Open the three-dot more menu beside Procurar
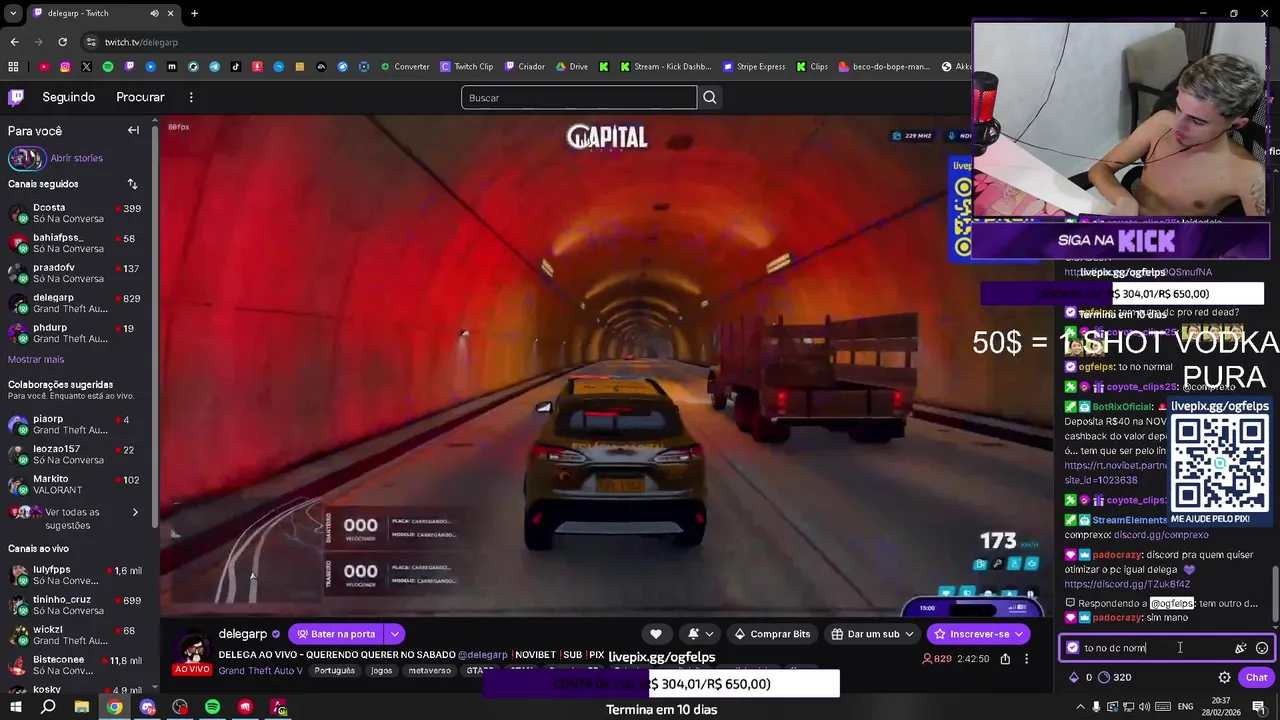Screen dimensions: 1280x720 191,97
